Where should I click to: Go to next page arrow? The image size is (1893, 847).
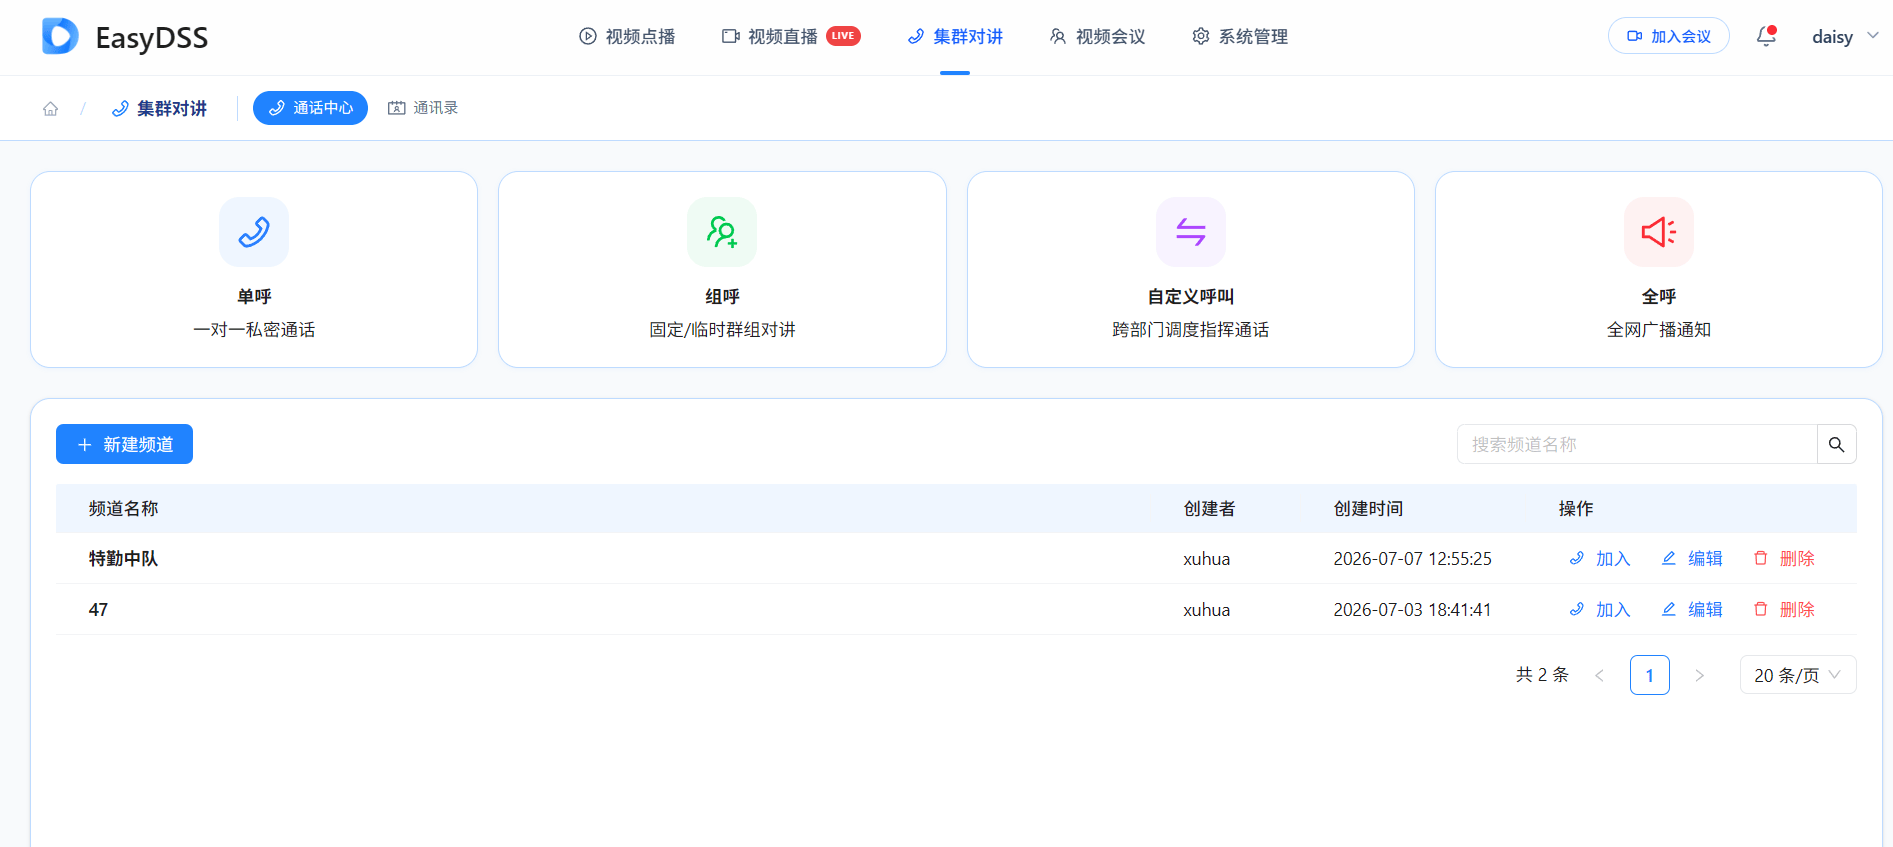[1699, 675]
